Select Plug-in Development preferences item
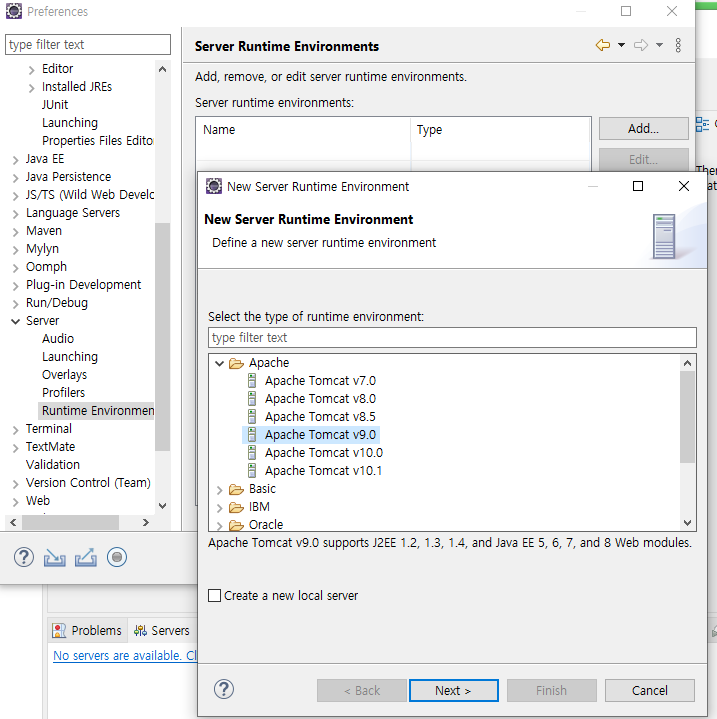 (83, 284)
